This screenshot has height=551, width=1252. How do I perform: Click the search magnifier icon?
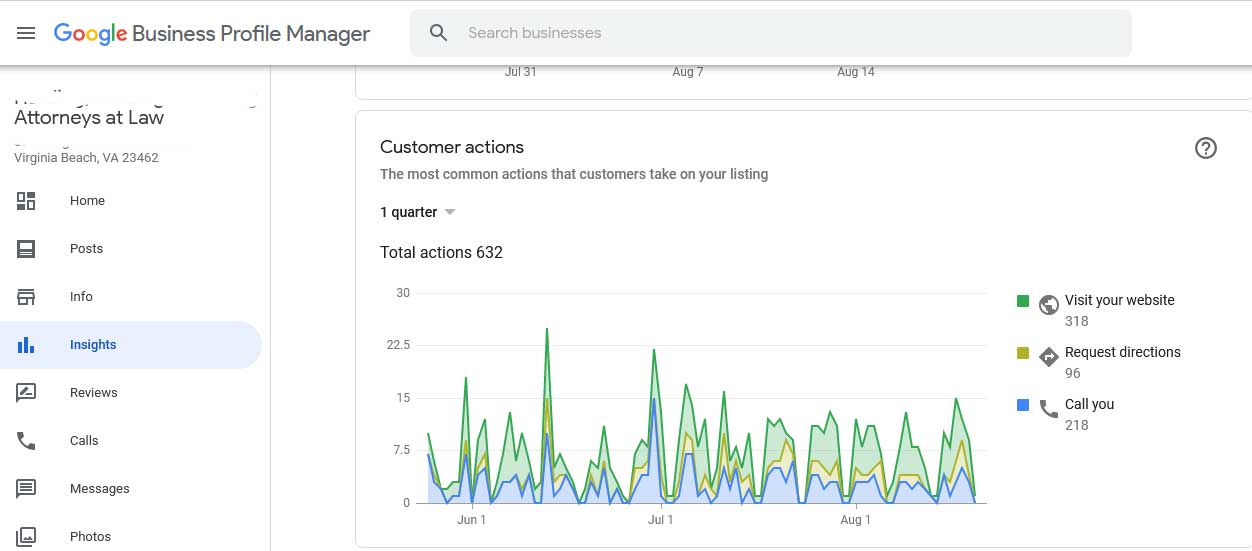coord(438,33)
